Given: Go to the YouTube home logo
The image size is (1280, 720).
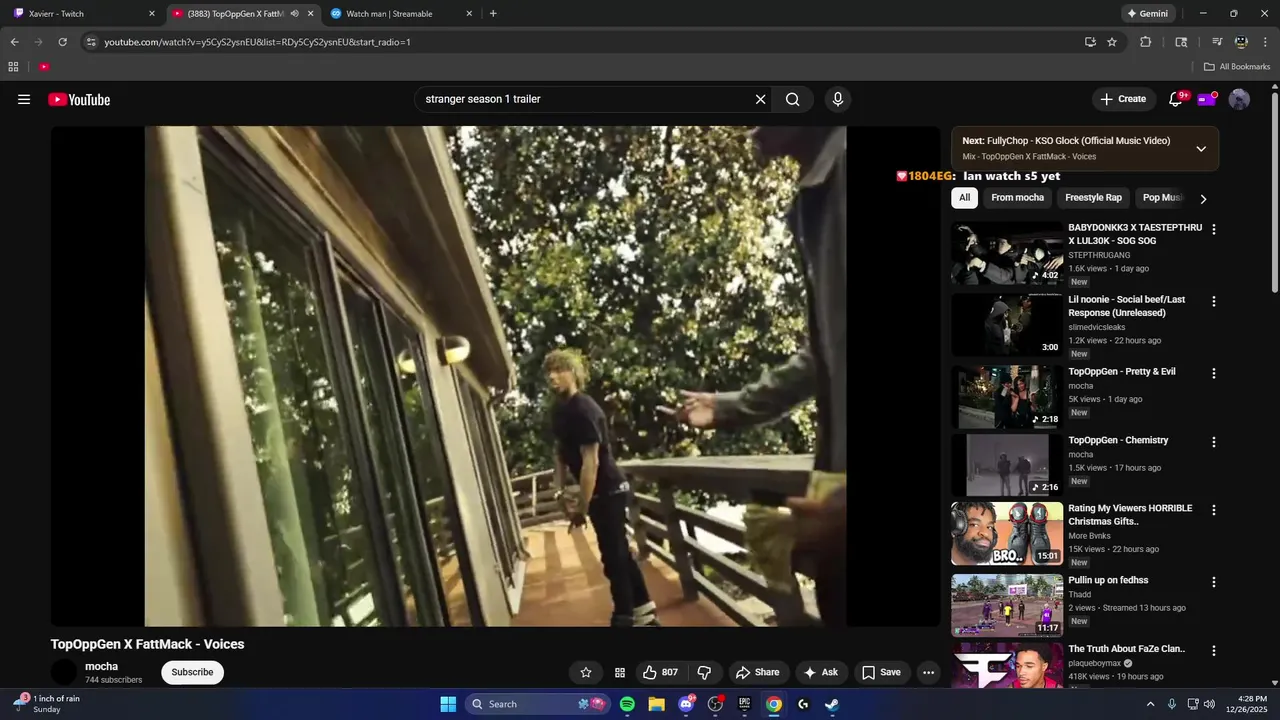Looking at the screenshot, I should click(x=79, y=99).
